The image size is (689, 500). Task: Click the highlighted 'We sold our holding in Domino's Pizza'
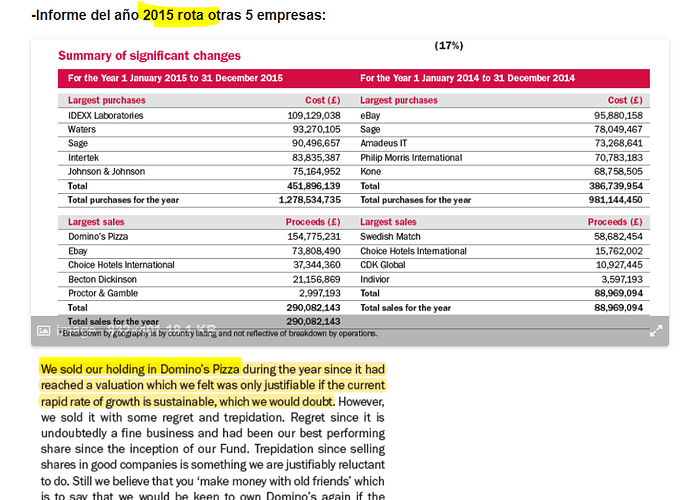(x=140, y=369)
